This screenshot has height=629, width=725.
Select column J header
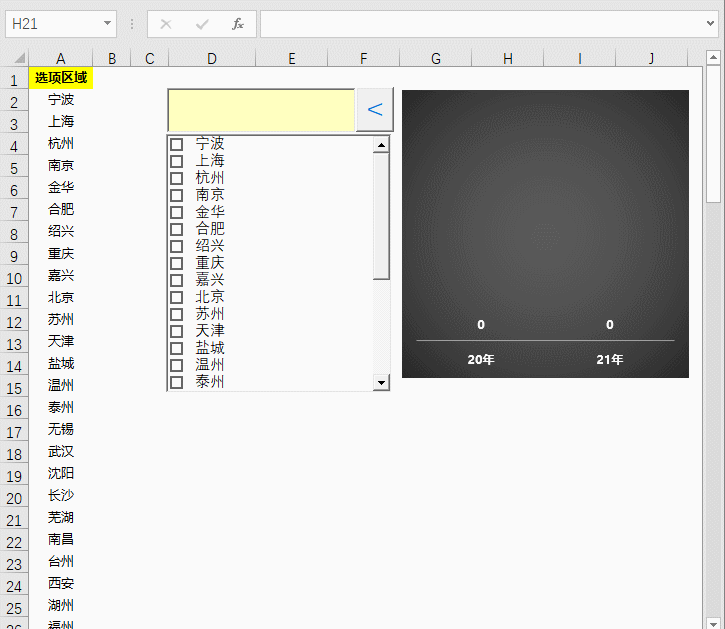651,58
